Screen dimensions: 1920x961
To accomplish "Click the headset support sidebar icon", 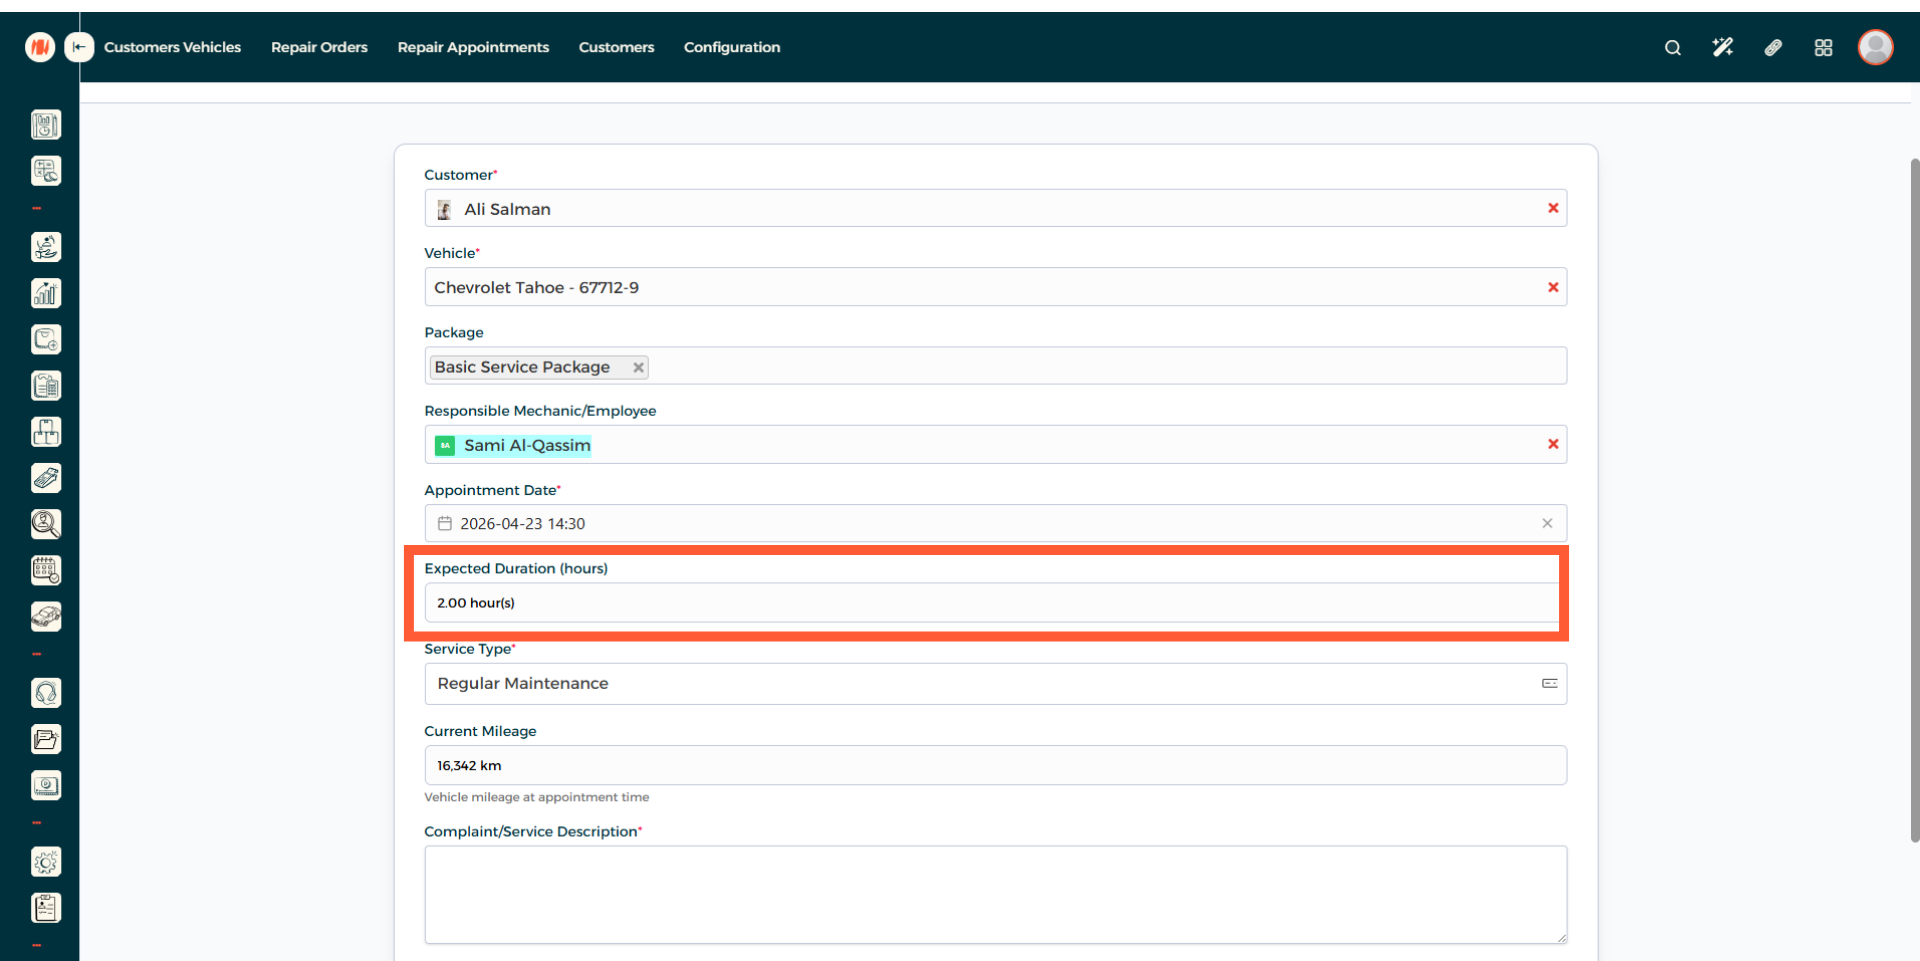I will [x=45, y=693].
